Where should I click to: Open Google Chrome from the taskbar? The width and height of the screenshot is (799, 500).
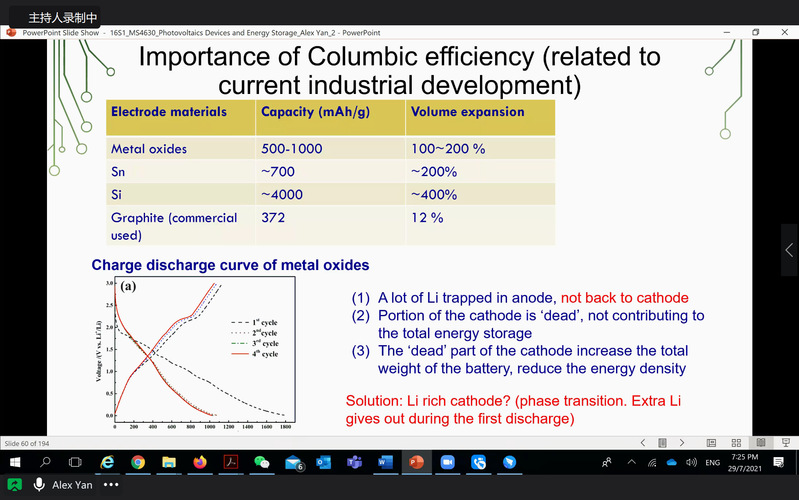[137, 462]
